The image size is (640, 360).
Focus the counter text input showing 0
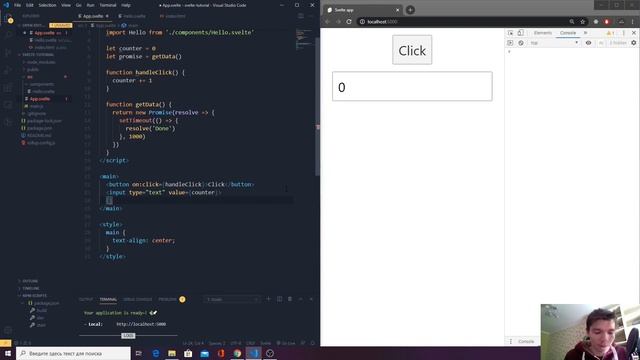tap(412, 86)
